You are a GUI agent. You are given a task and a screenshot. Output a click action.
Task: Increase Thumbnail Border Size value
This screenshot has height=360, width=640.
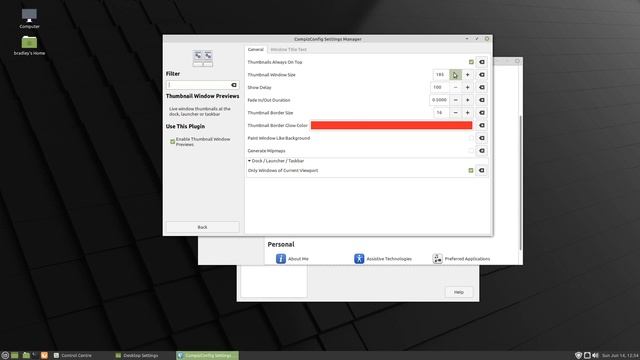pos(467,113)
